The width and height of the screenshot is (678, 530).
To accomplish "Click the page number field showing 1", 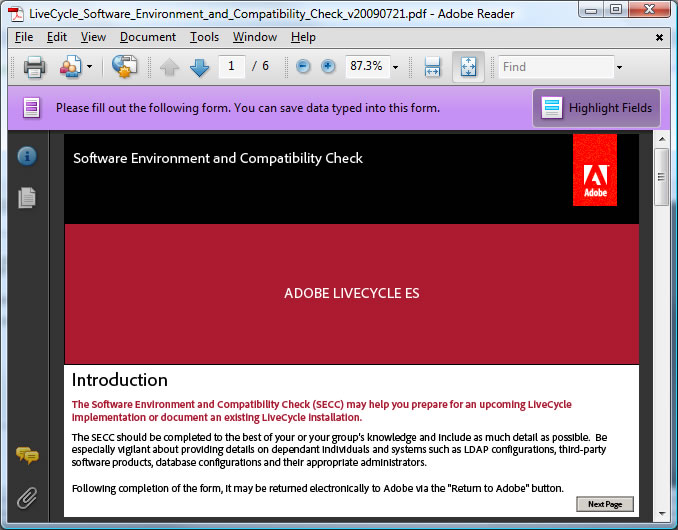I will [x=232, y=67].
